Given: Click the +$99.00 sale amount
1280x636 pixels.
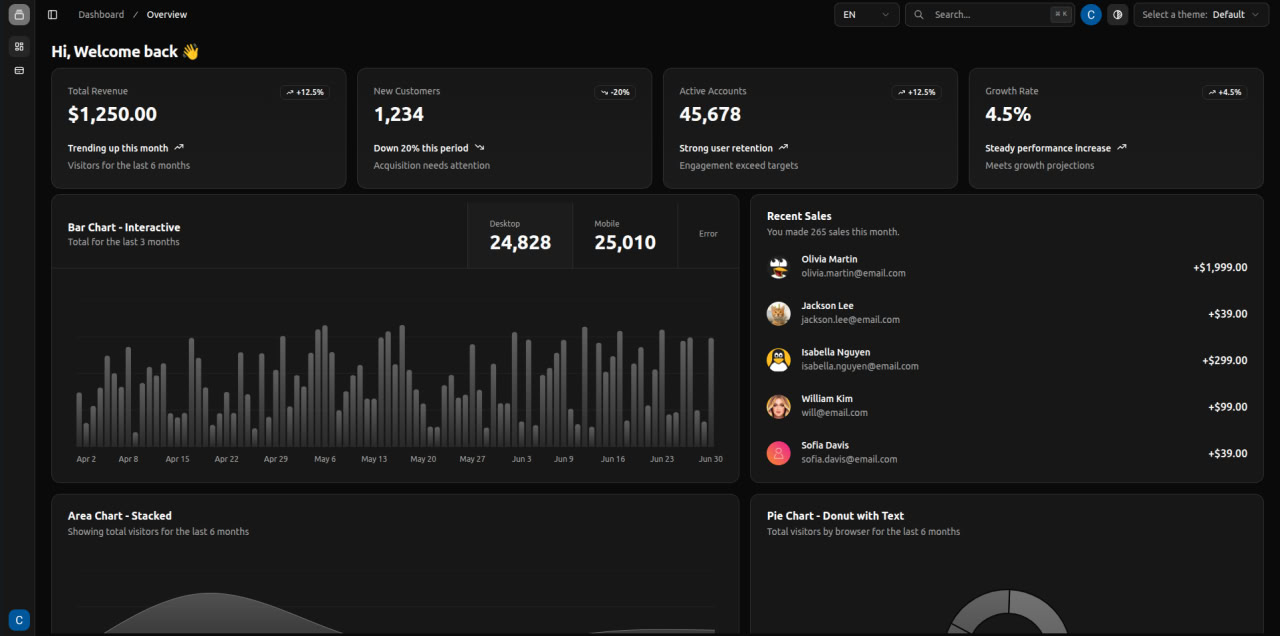Looking at the screenshot, I should tap(1228, 407).
